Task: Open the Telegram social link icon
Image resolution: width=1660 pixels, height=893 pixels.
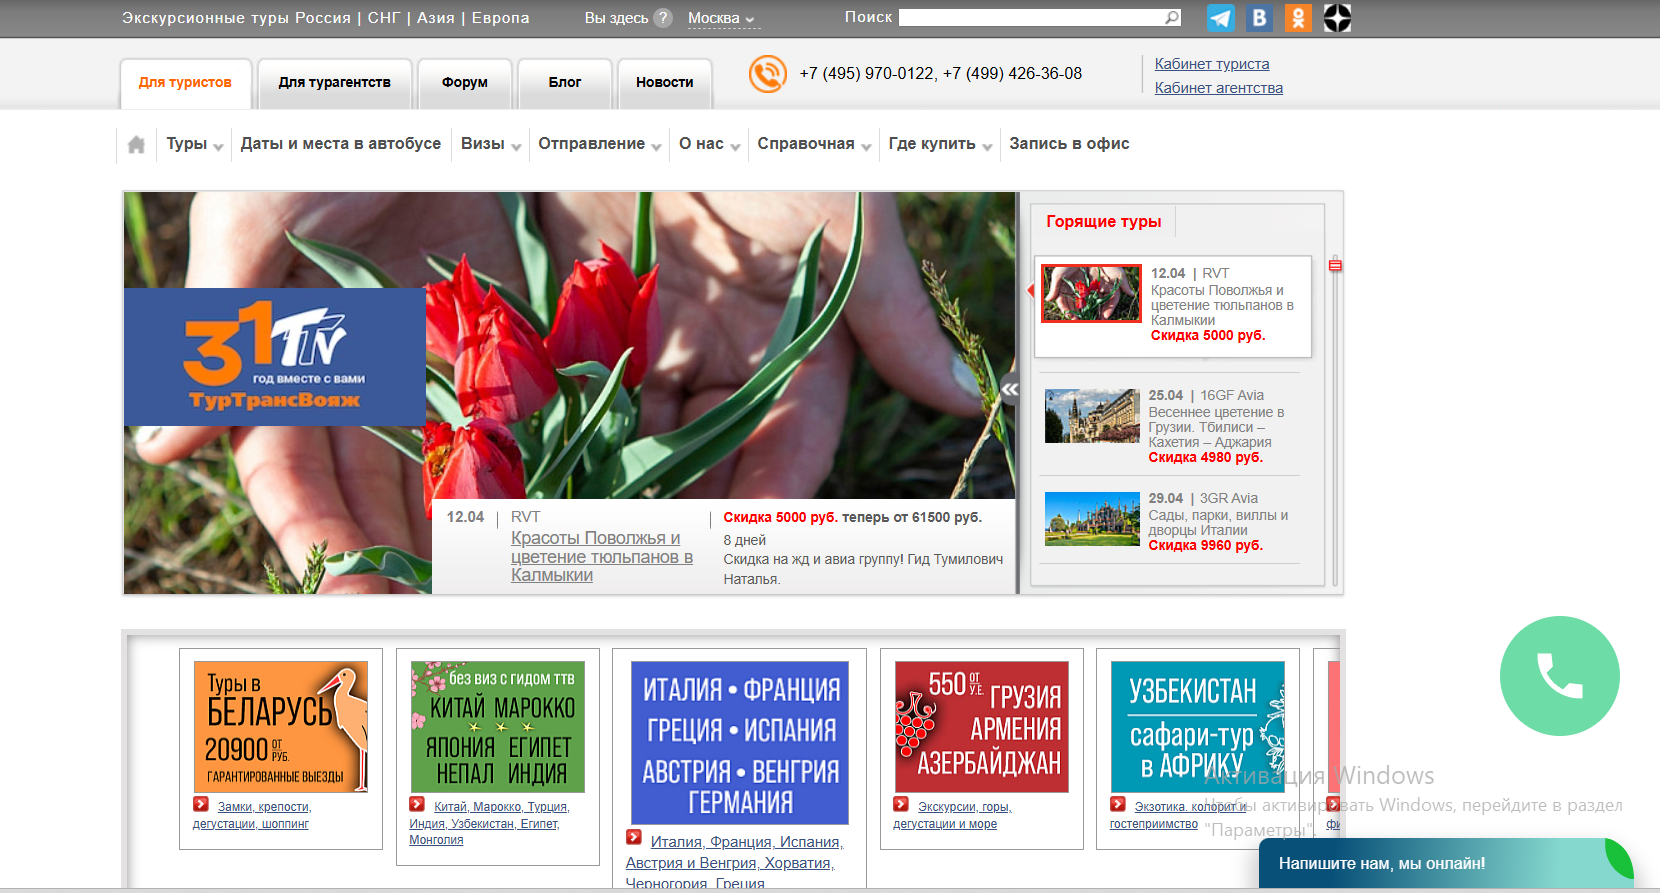Action: coord(1221,18)
